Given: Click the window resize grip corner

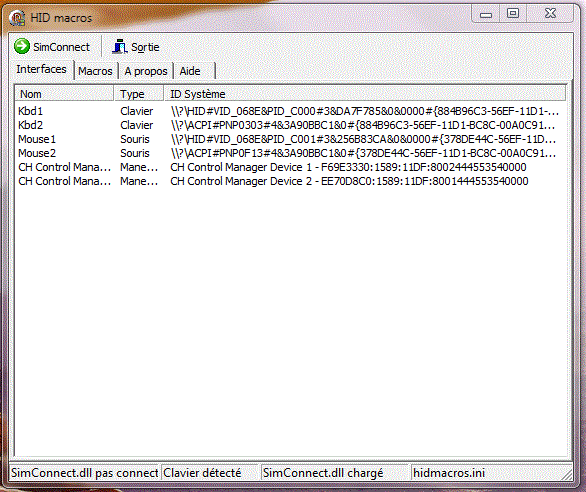Looking at the screenshot, I should tap(567, 474).
